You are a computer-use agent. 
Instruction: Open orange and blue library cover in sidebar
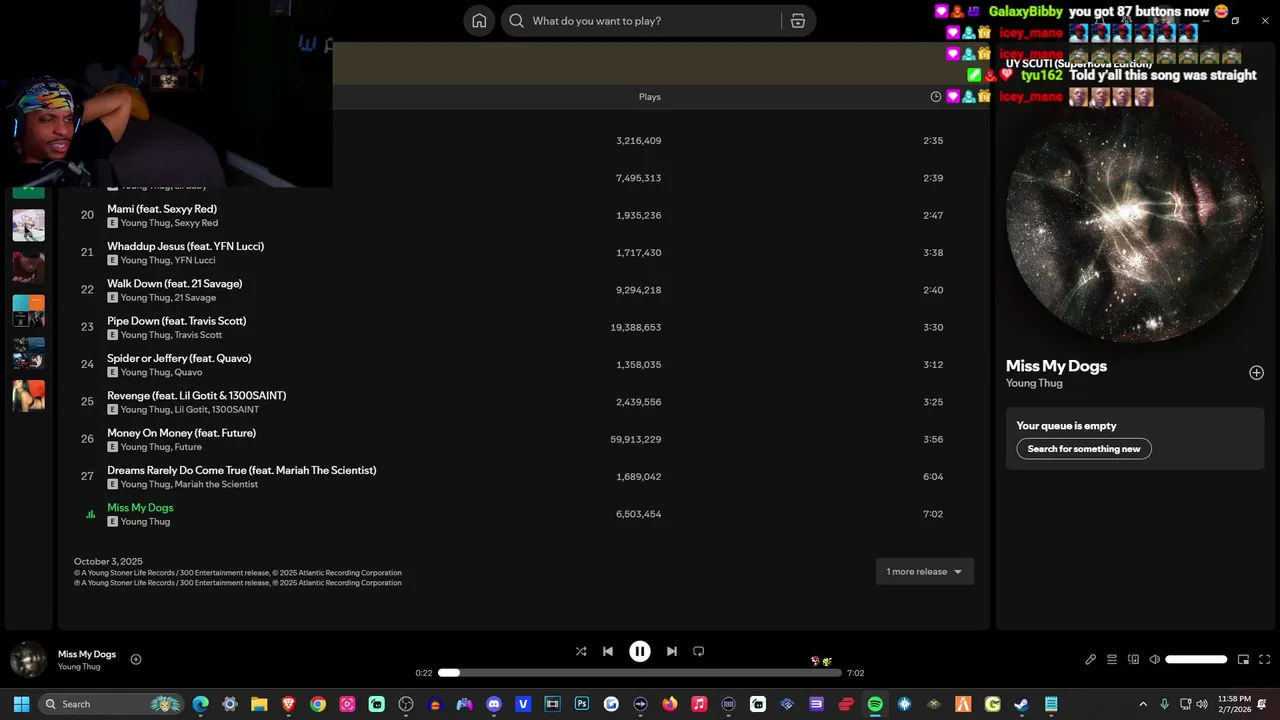point(28,311)
